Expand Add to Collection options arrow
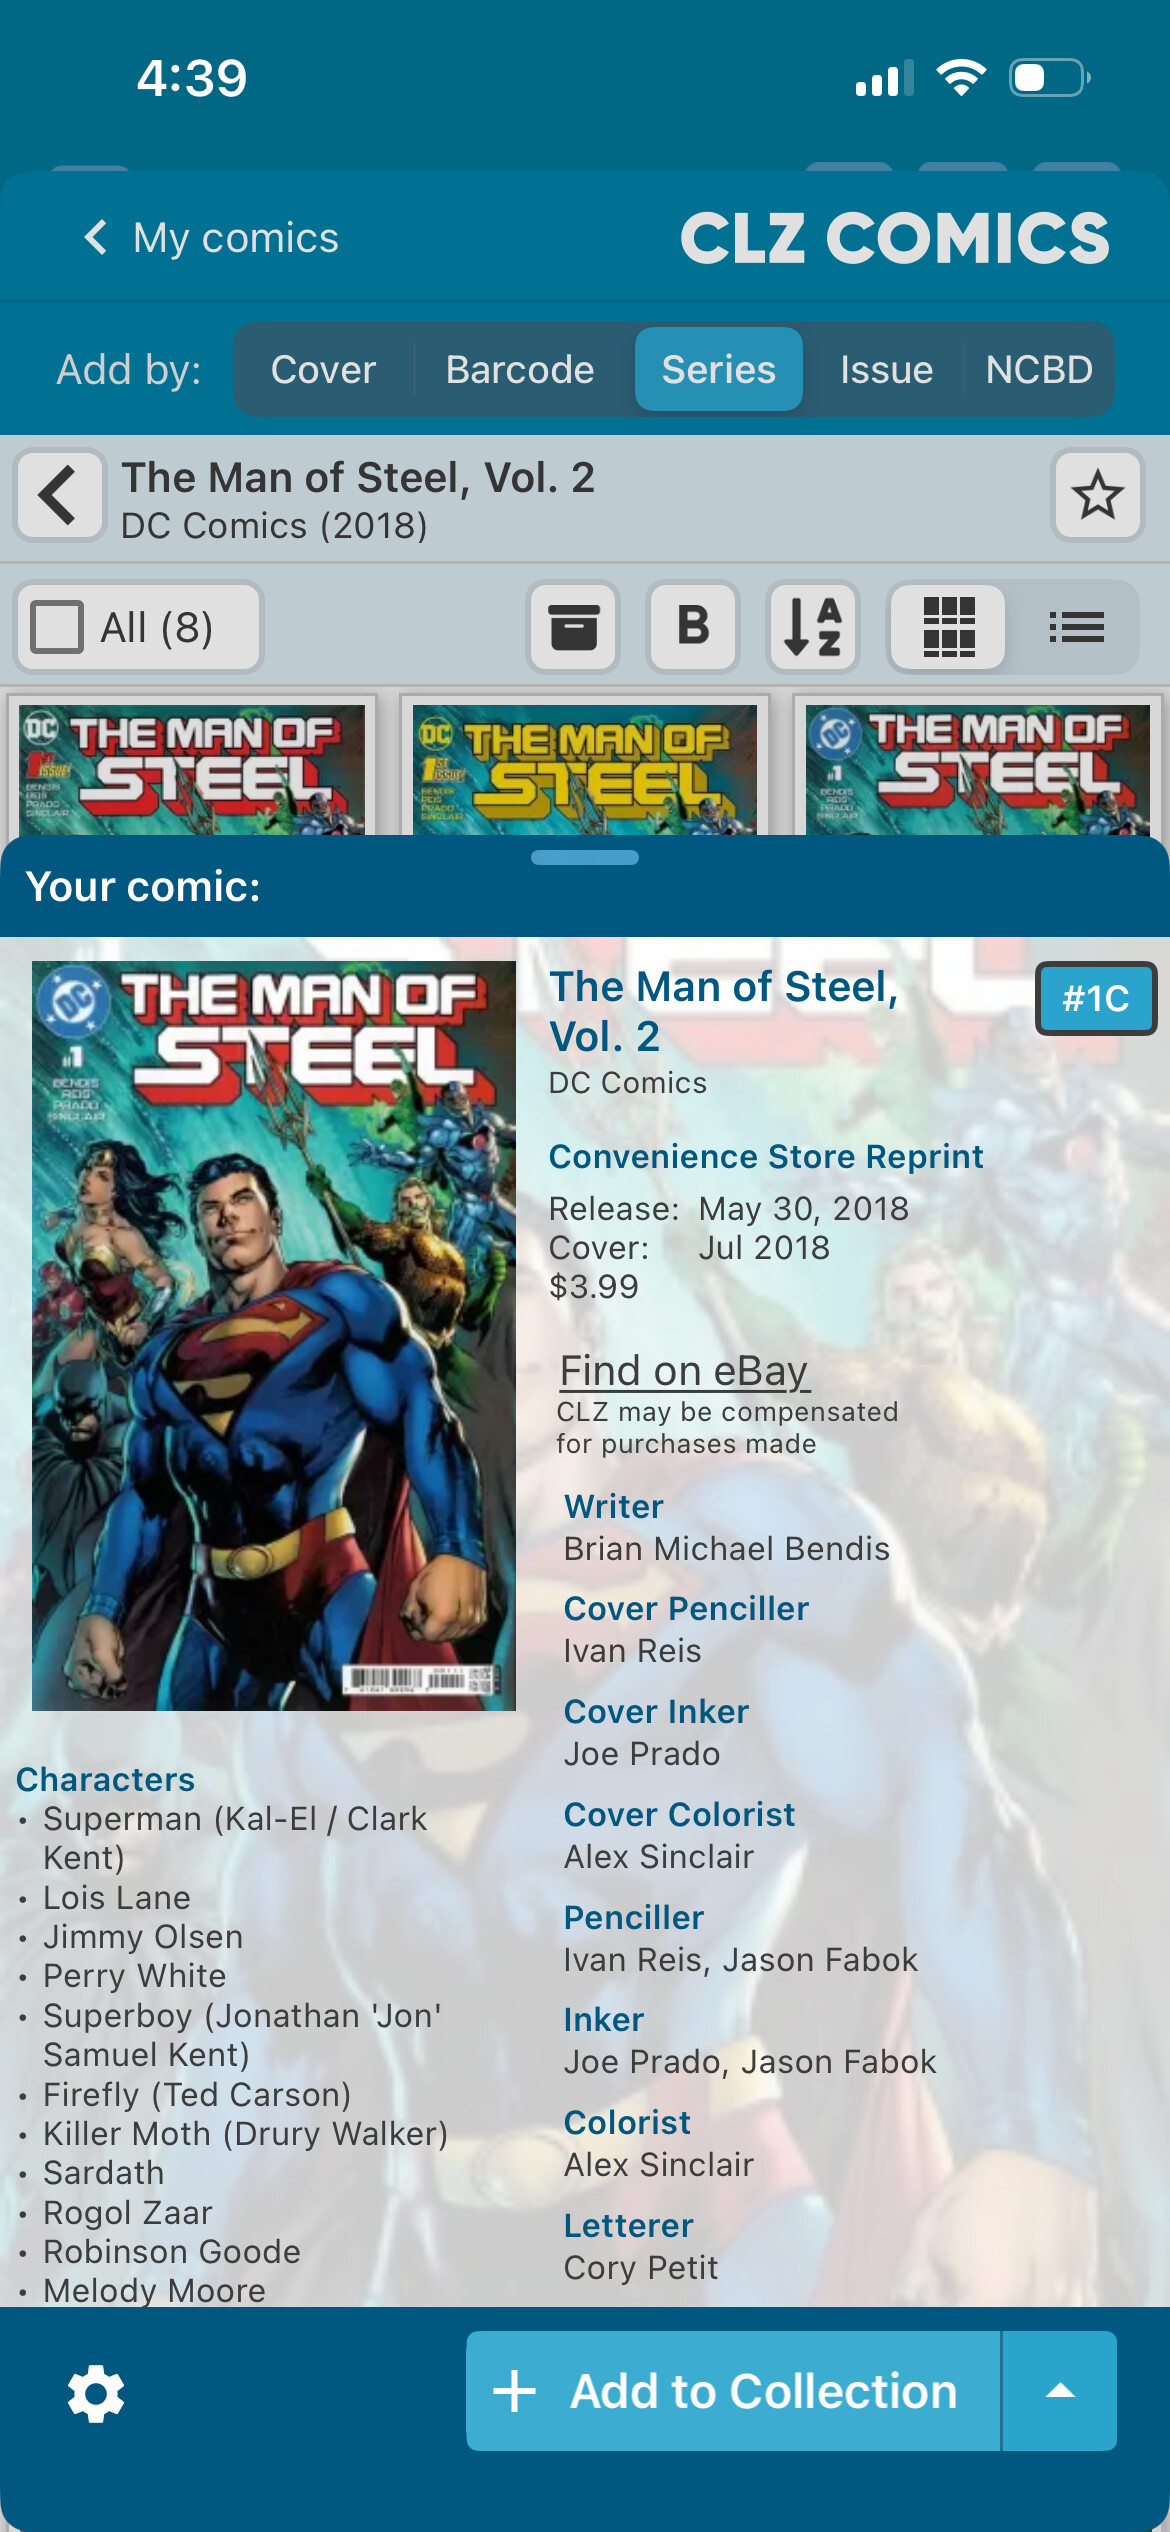 [x=1059, y=2391]
